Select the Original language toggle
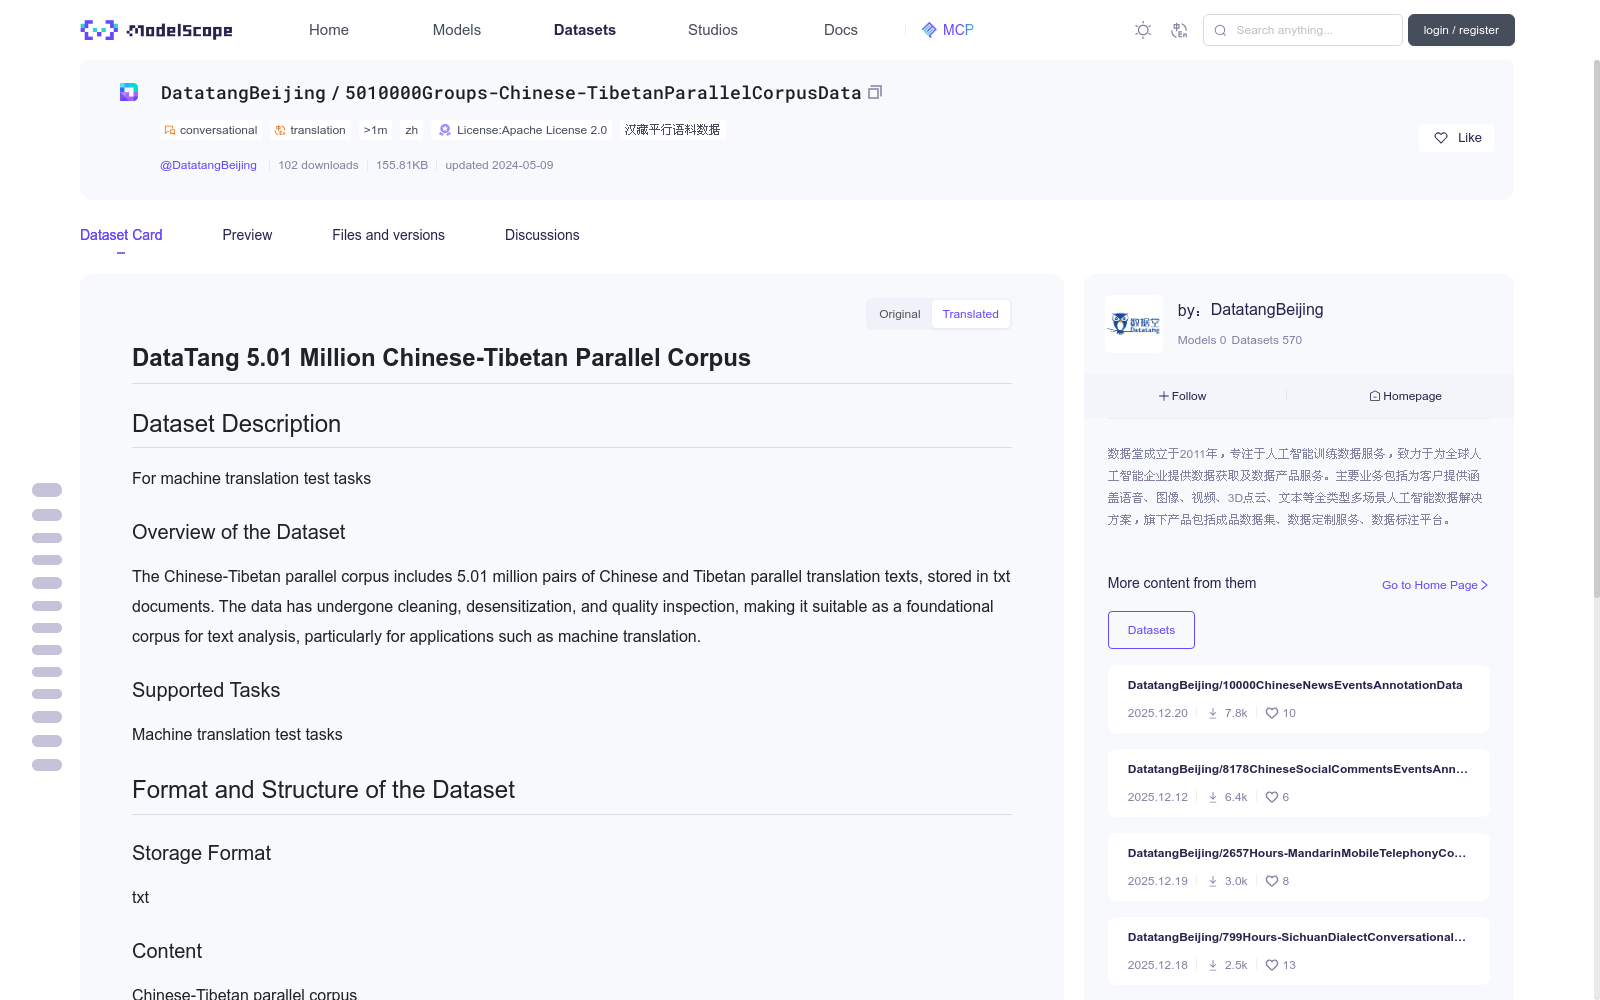The height and width of the screenshot is (1000, 1600). pyautogui.click(x=900, y=314)
